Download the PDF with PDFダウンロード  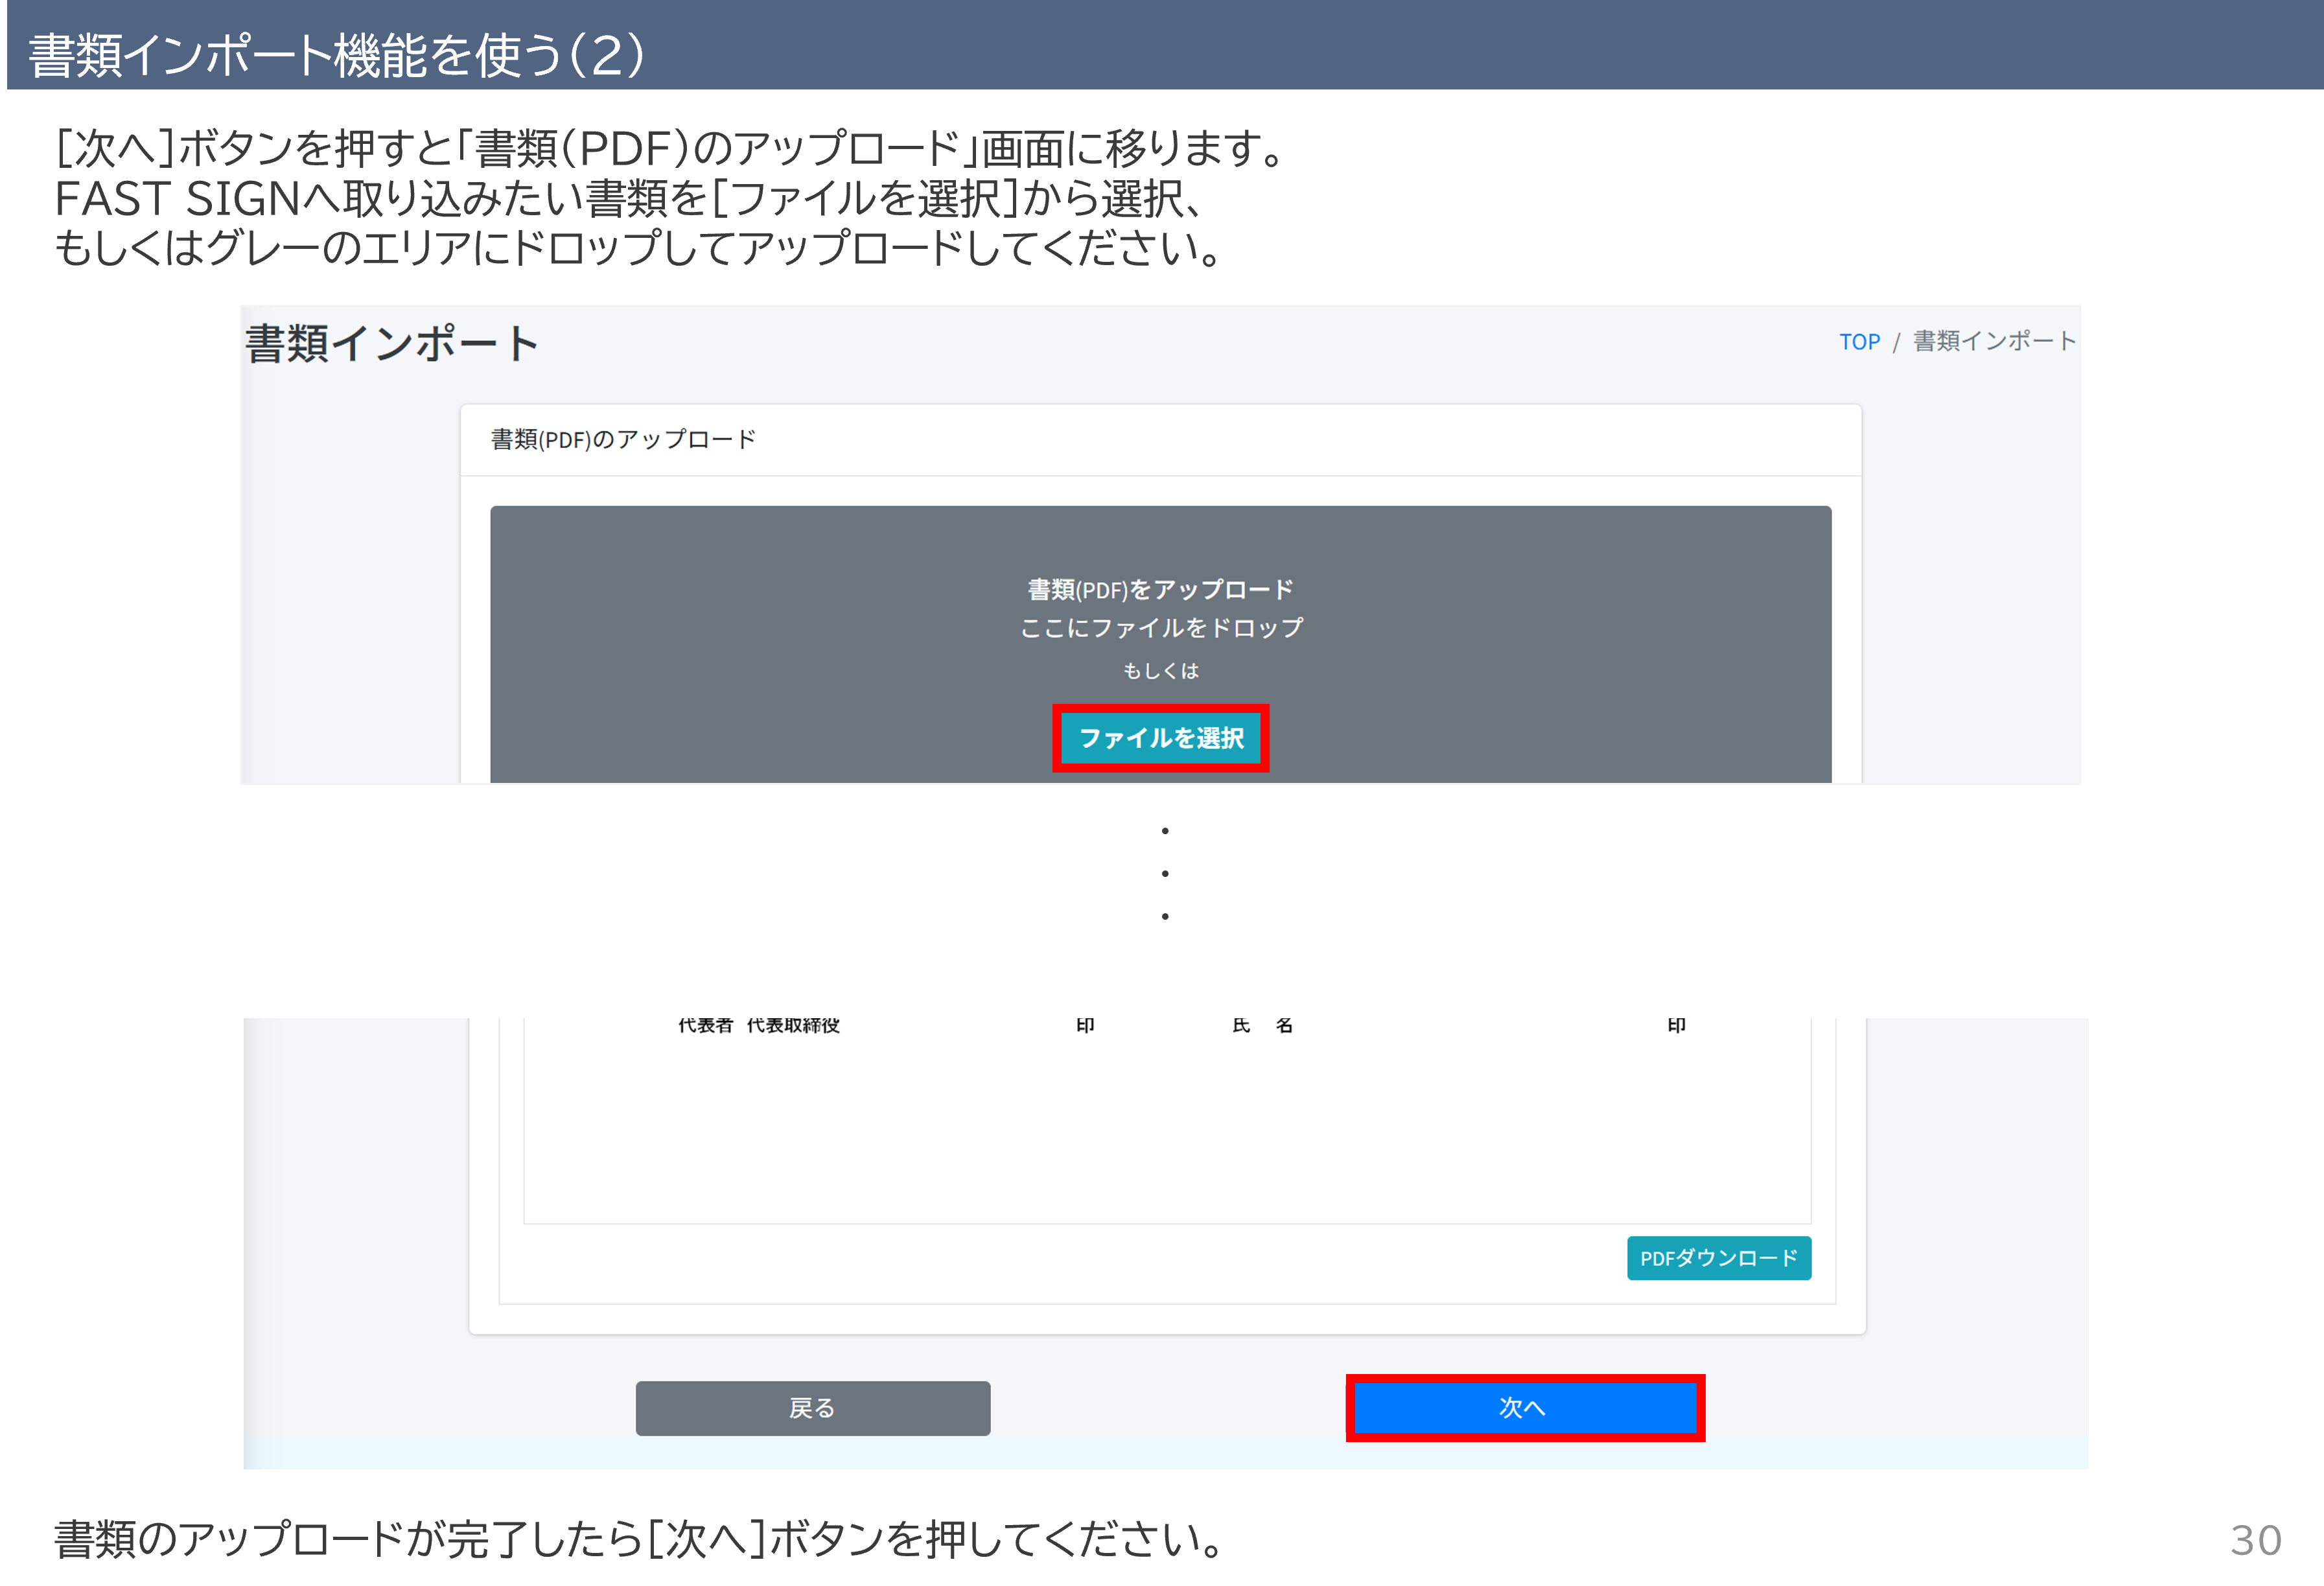pyautogui.click(x=1718, y=1258)
